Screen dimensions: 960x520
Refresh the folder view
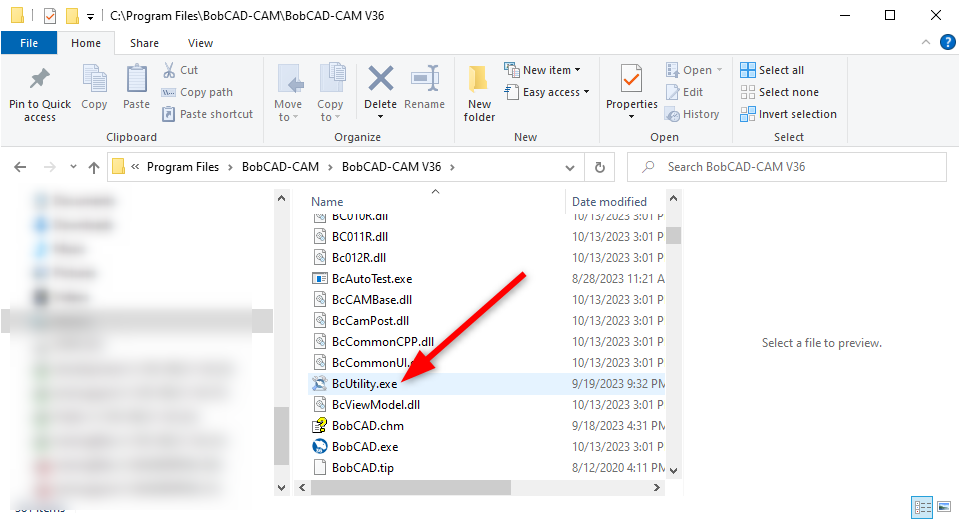click(600, 167)
